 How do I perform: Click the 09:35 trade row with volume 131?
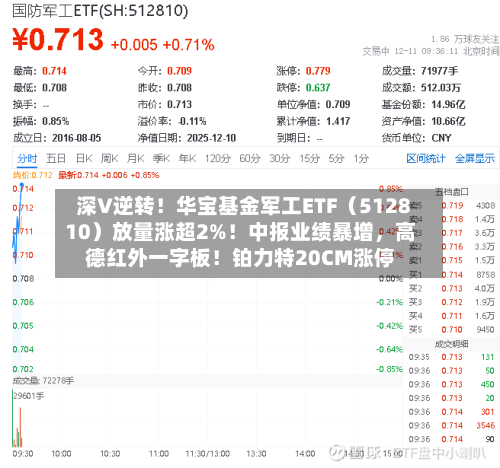pyautogui.click(x=452, y=357)
